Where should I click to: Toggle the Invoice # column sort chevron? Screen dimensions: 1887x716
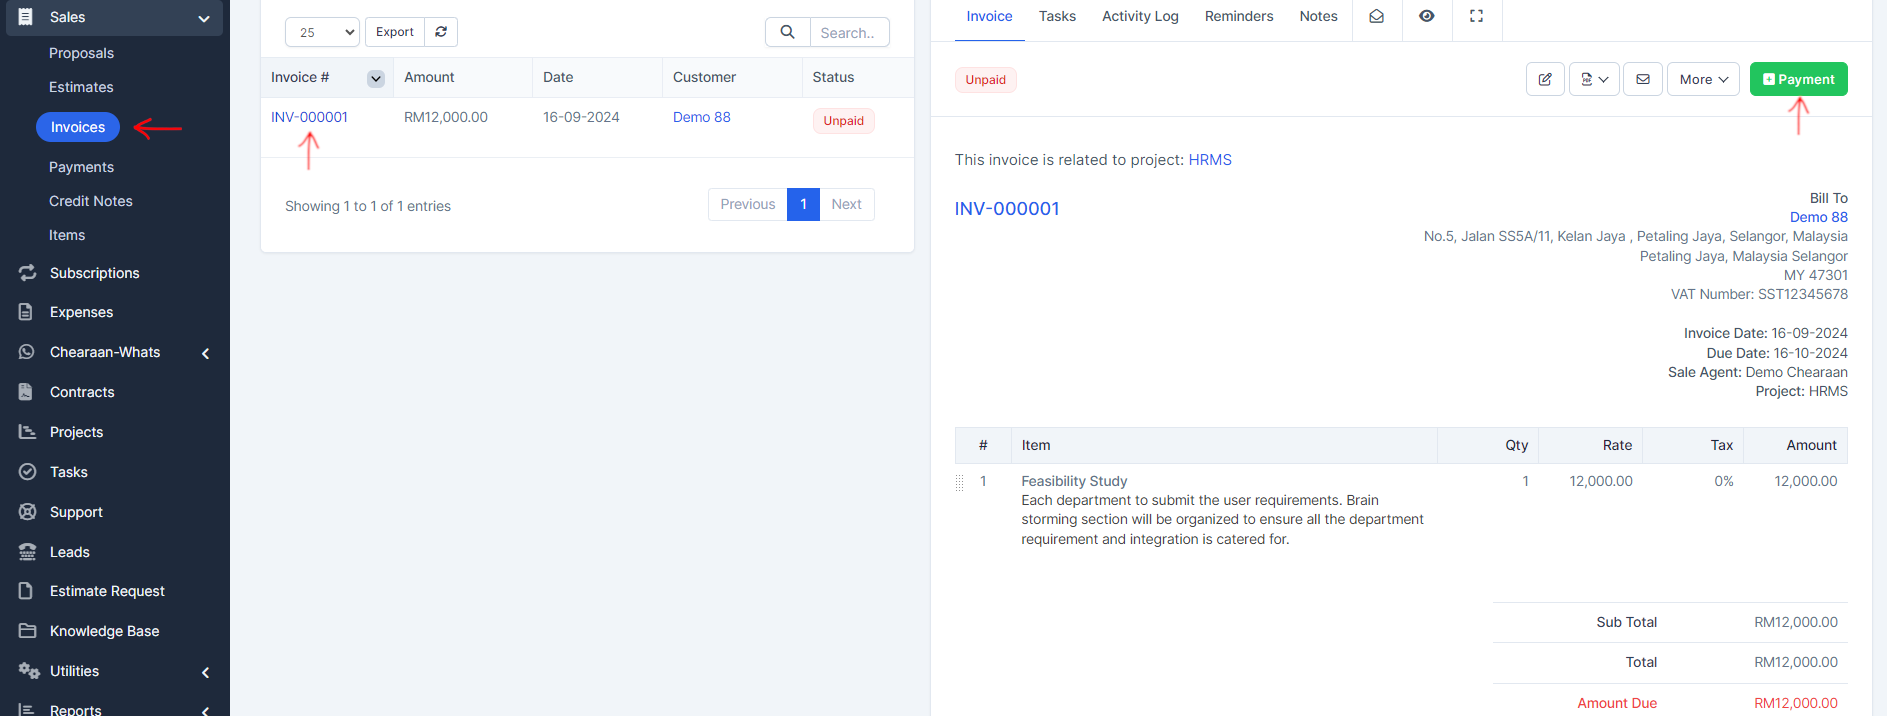(x=376, y=78)
